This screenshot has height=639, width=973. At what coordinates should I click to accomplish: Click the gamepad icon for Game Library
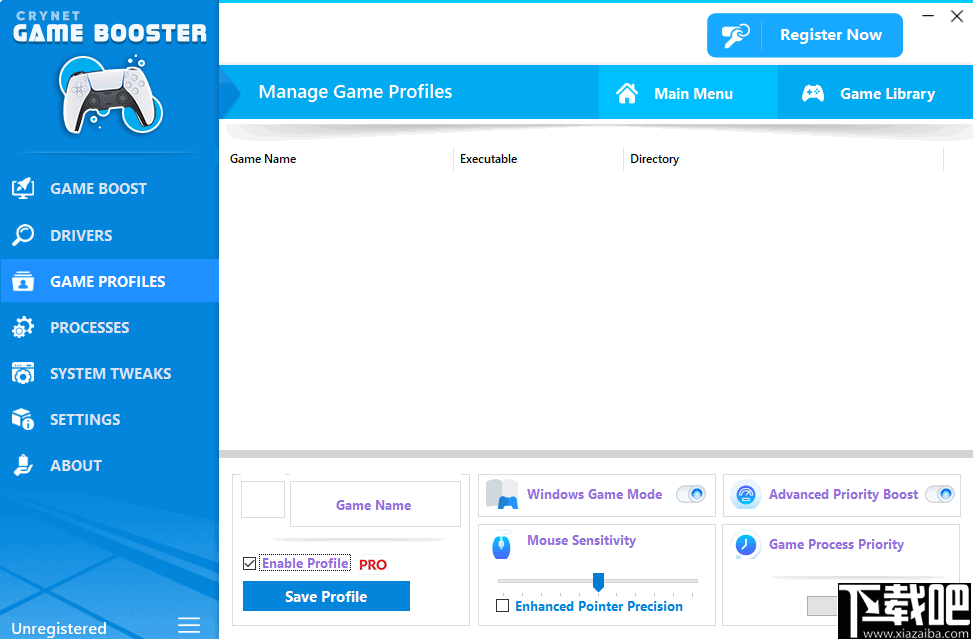pyautogui.click(x=813, y=94)
